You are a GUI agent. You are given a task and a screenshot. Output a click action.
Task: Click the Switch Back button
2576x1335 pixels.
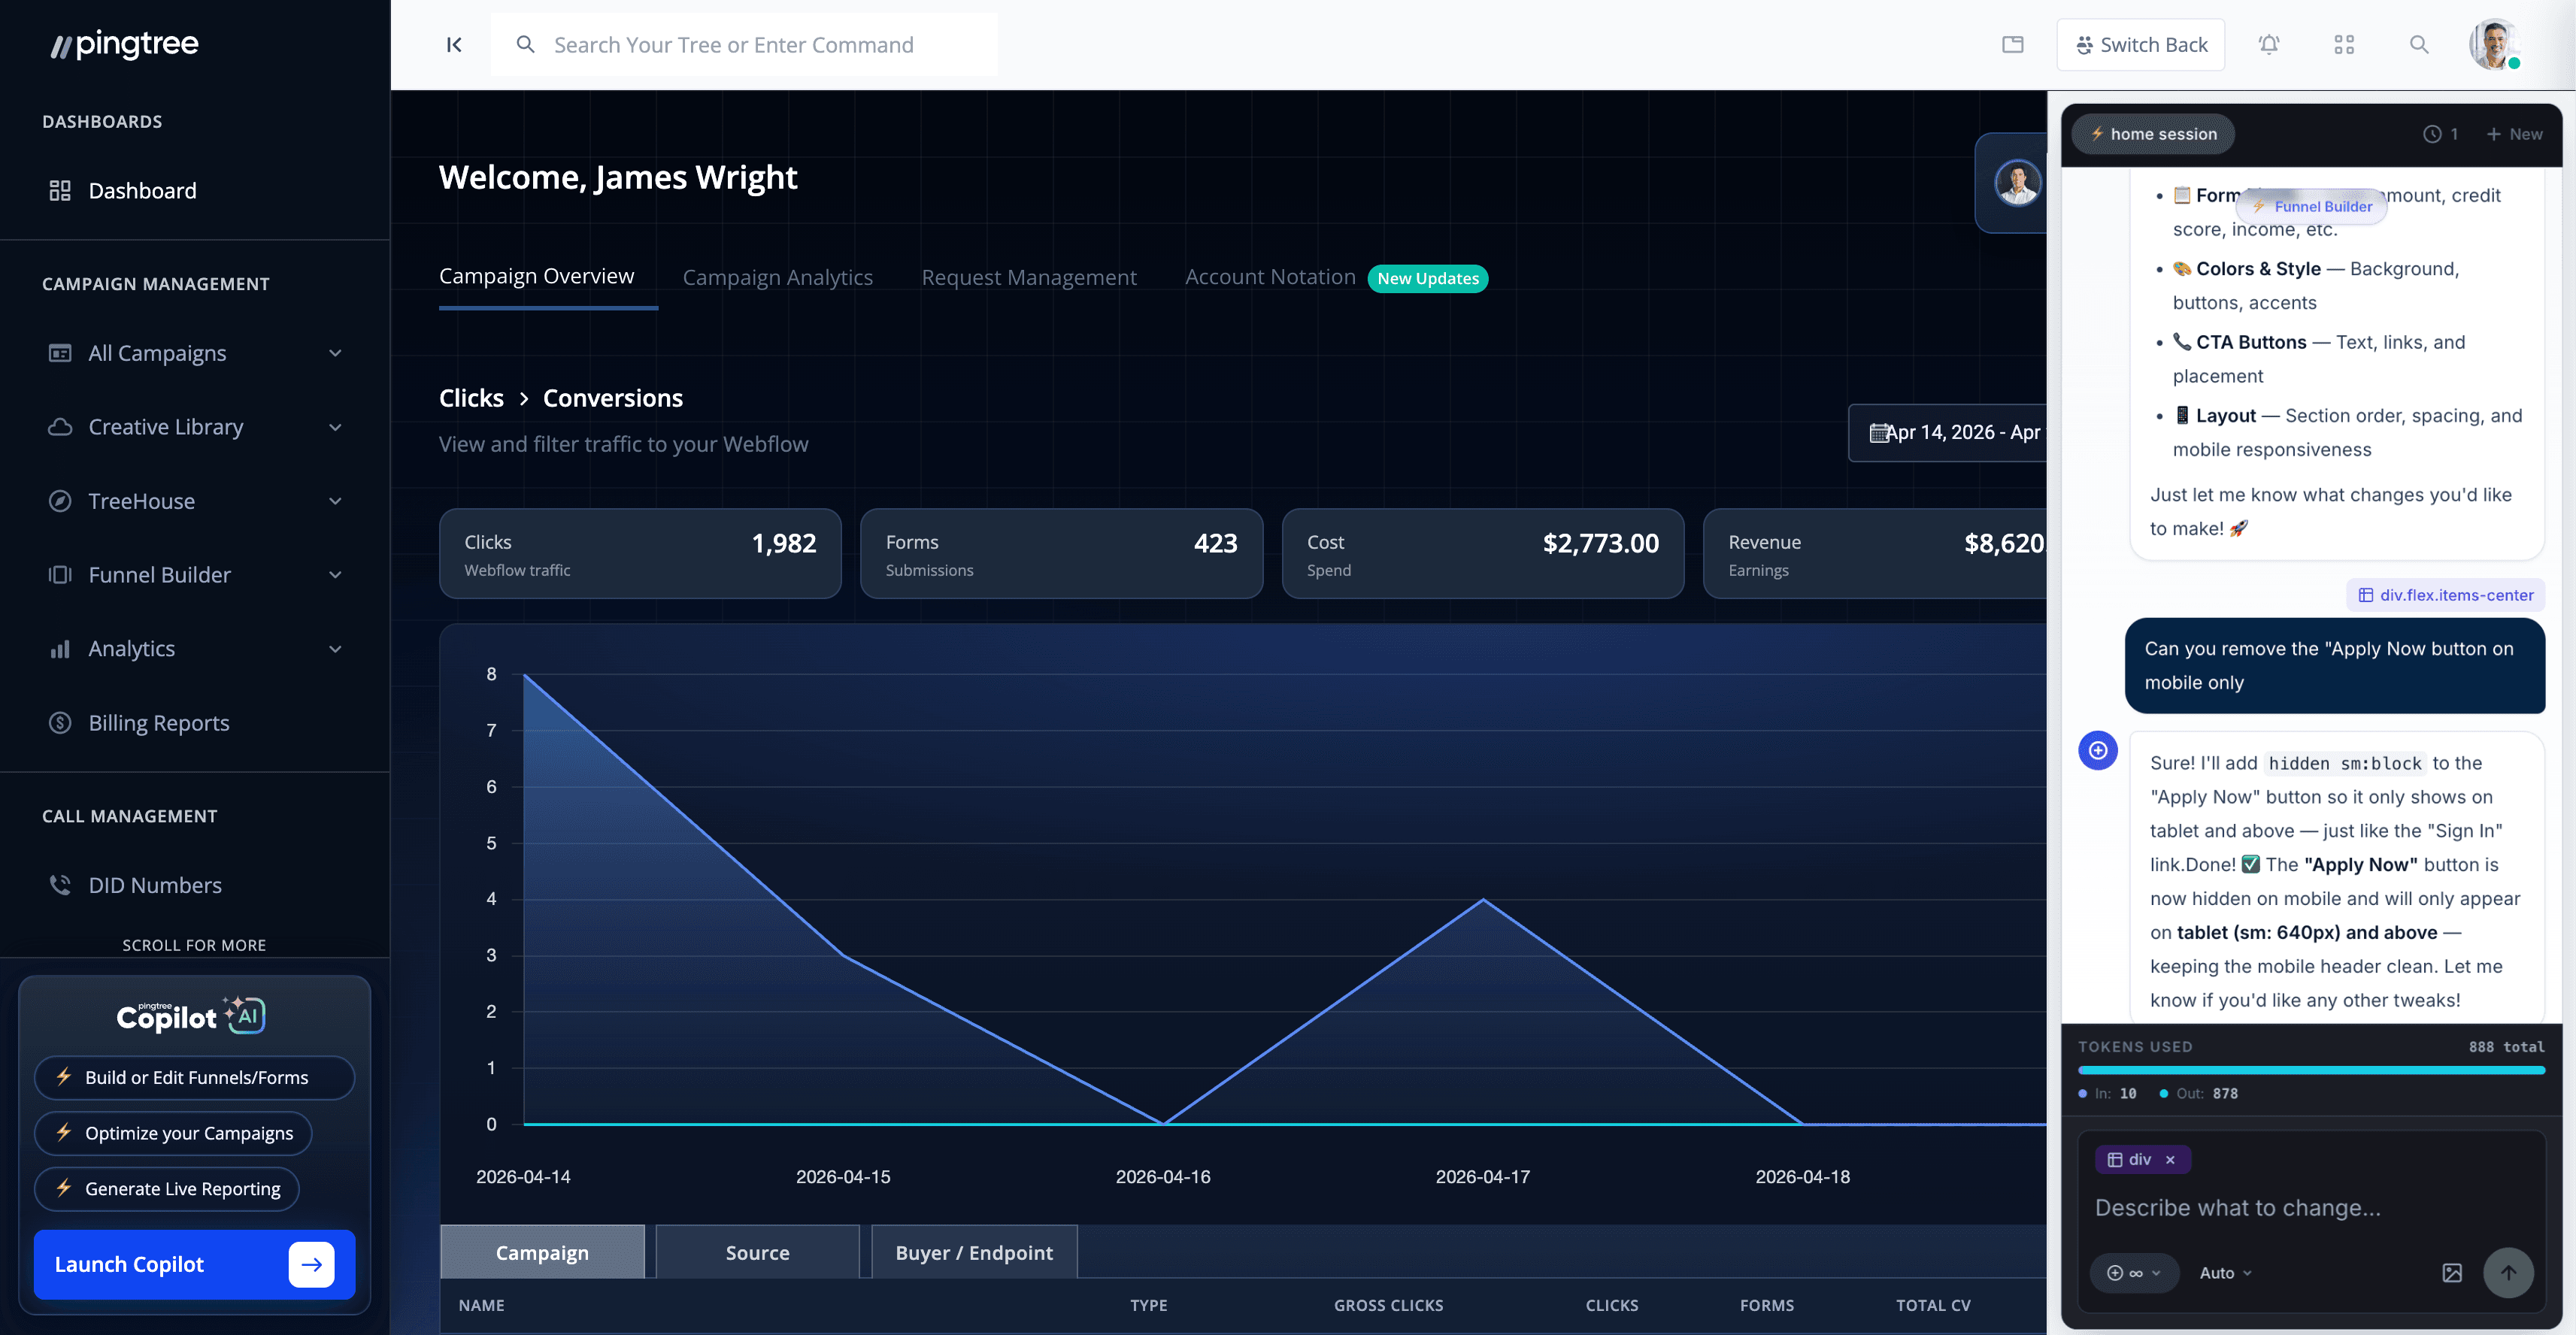click(2141, 45)
